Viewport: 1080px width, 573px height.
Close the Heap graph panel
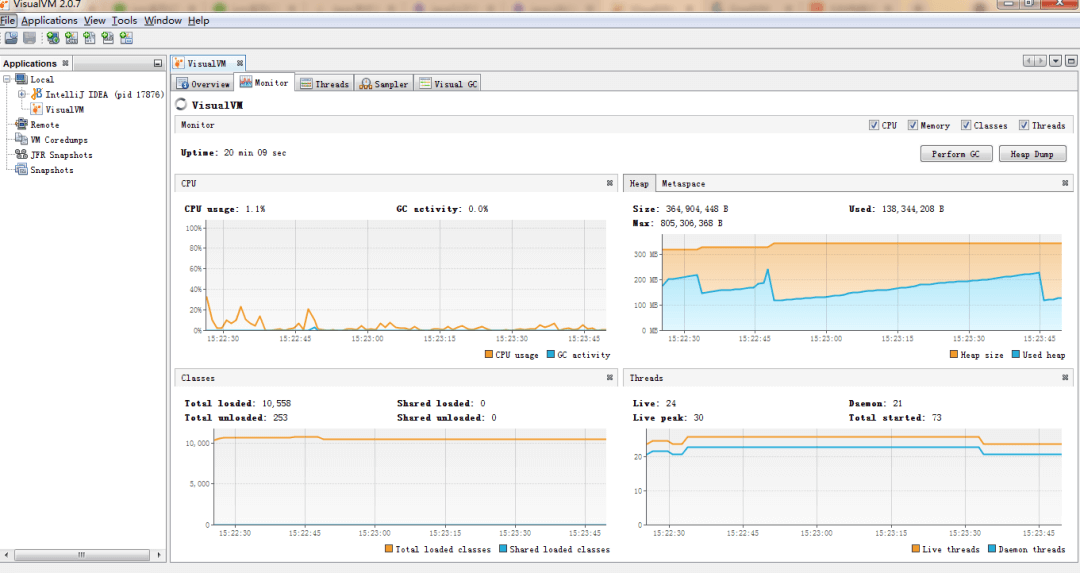[1065, 183]
